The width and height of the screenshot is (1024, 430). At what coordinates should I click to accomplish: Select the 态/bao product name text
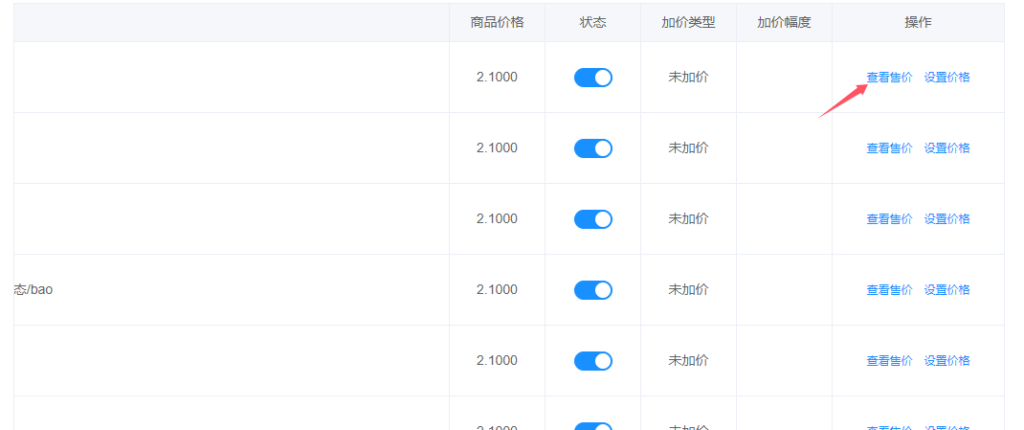point(33,289)
